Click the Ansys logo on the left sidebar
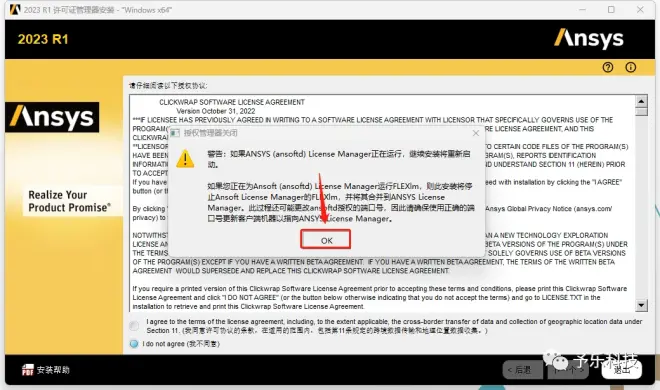Image resolution: width=660 pixels, height=390 pixels. (x=52, y=117)
